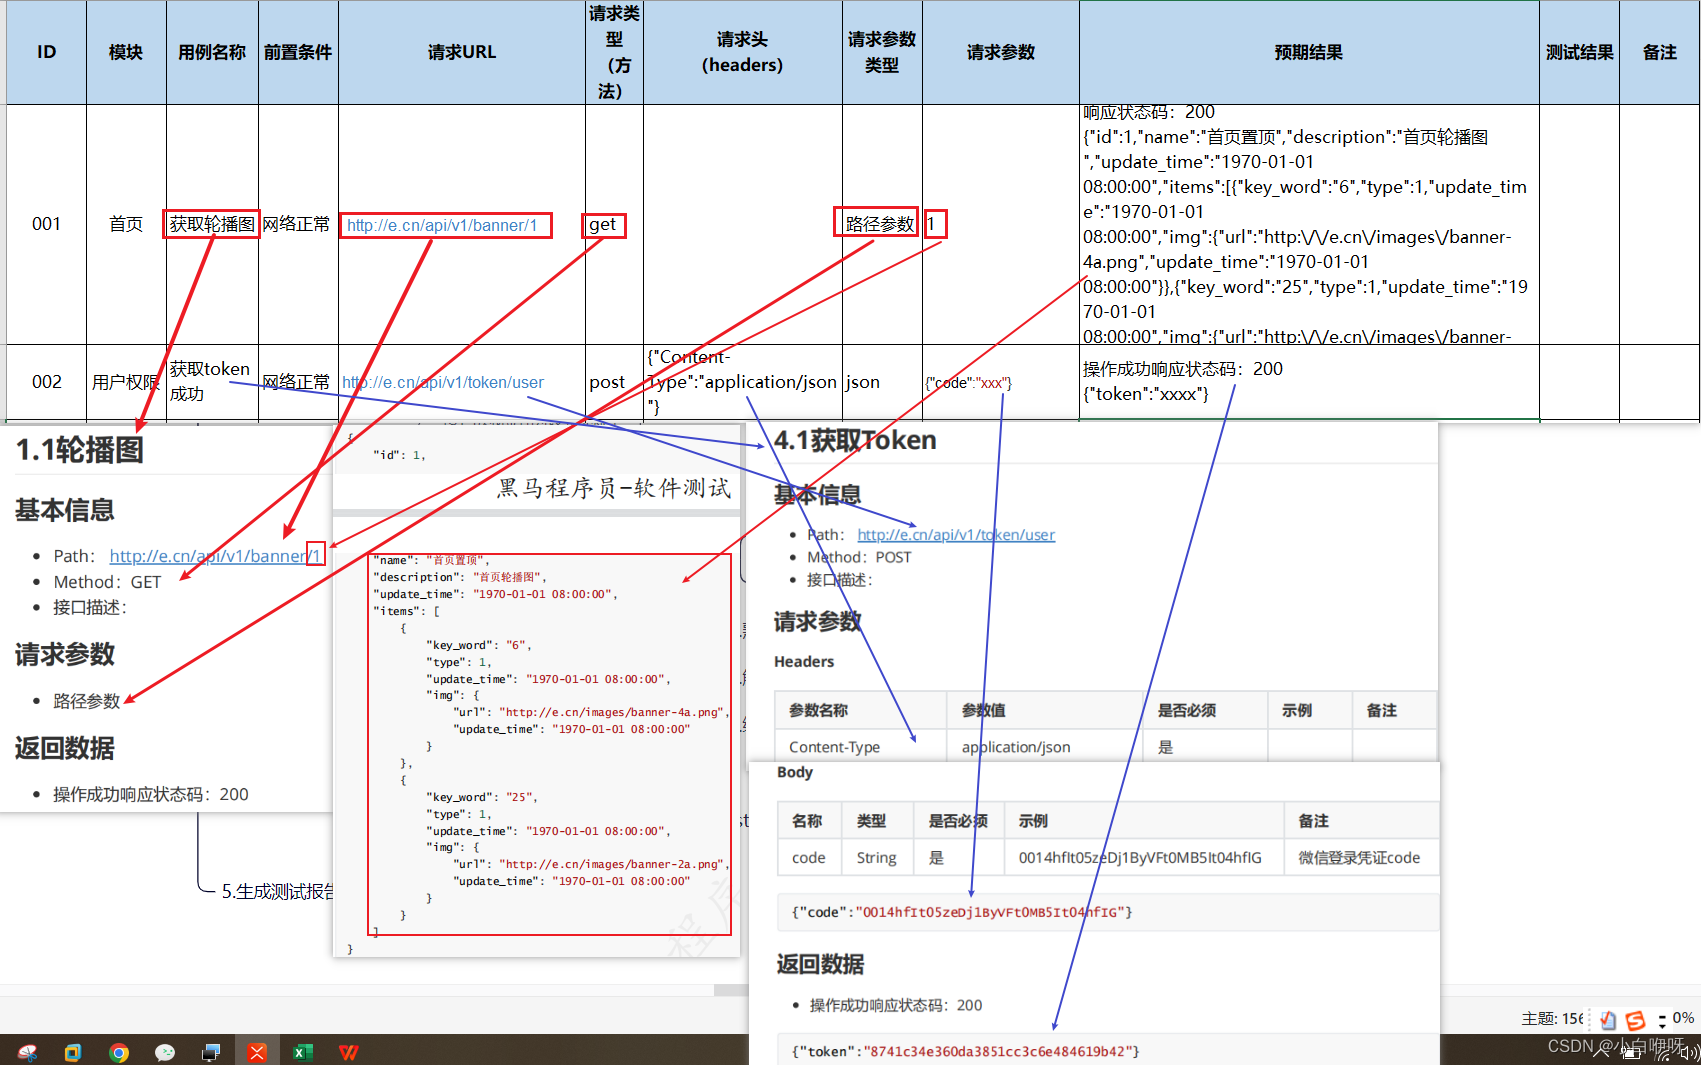Click the Content-Type cell in Headers table

coord(861,747)
